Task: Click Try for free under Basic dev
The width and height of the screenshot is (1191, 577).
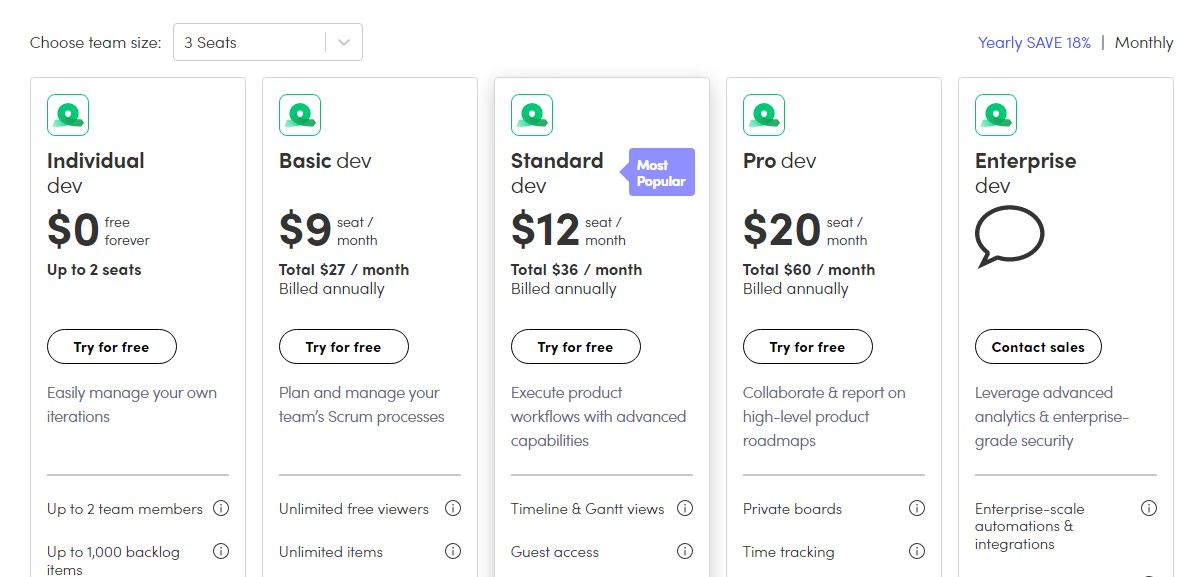Action: [x=343, y=347]
